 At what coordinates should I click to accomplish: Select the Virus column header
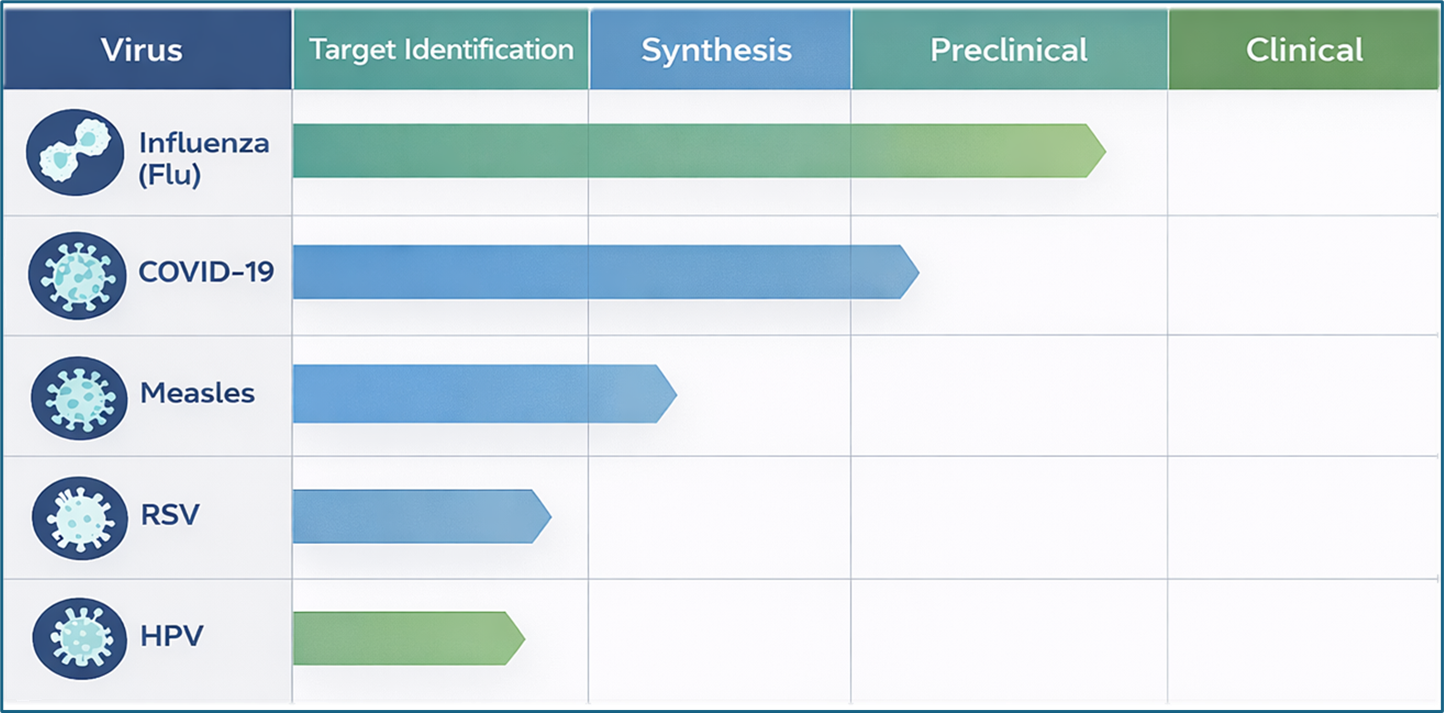click(x=141, y=50)
